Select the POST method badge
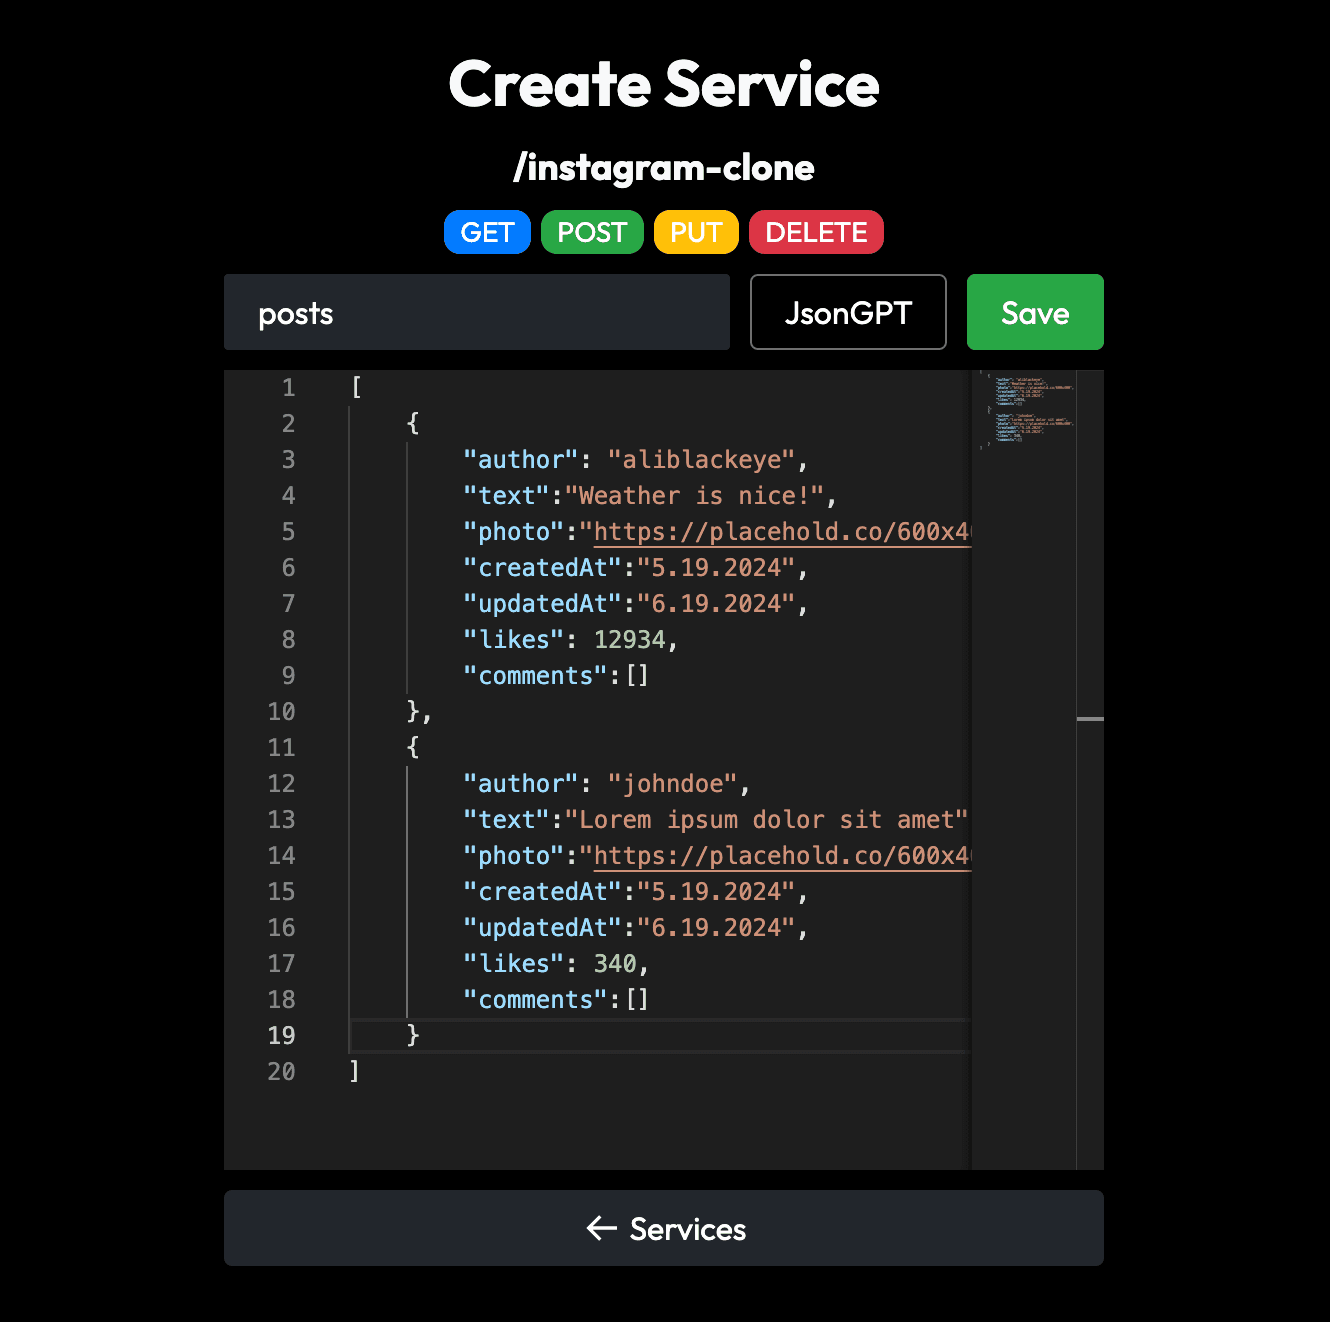 [x=592, y=232]
